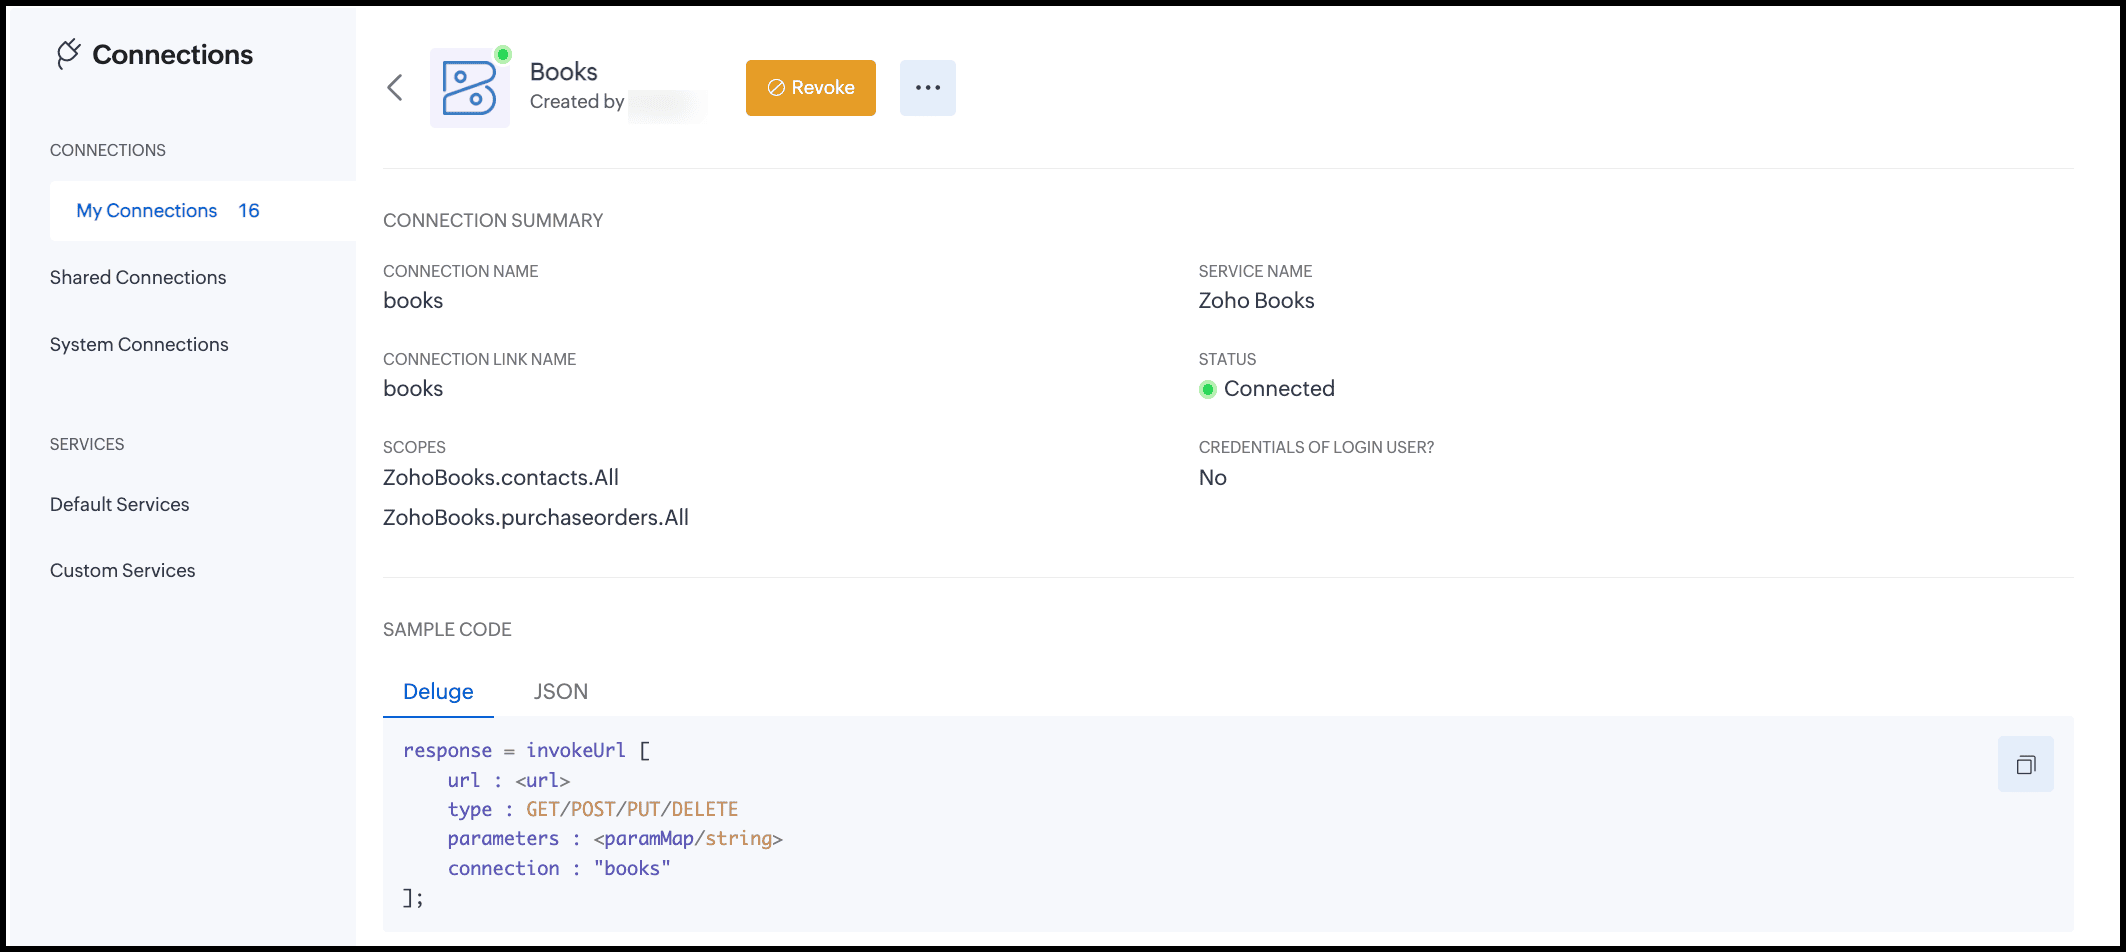This screenshot has height=952, width=2126.
Task: Click the CONNECTIONS sidebar section label
Action: pyautogui.click(x=108, y=151)
